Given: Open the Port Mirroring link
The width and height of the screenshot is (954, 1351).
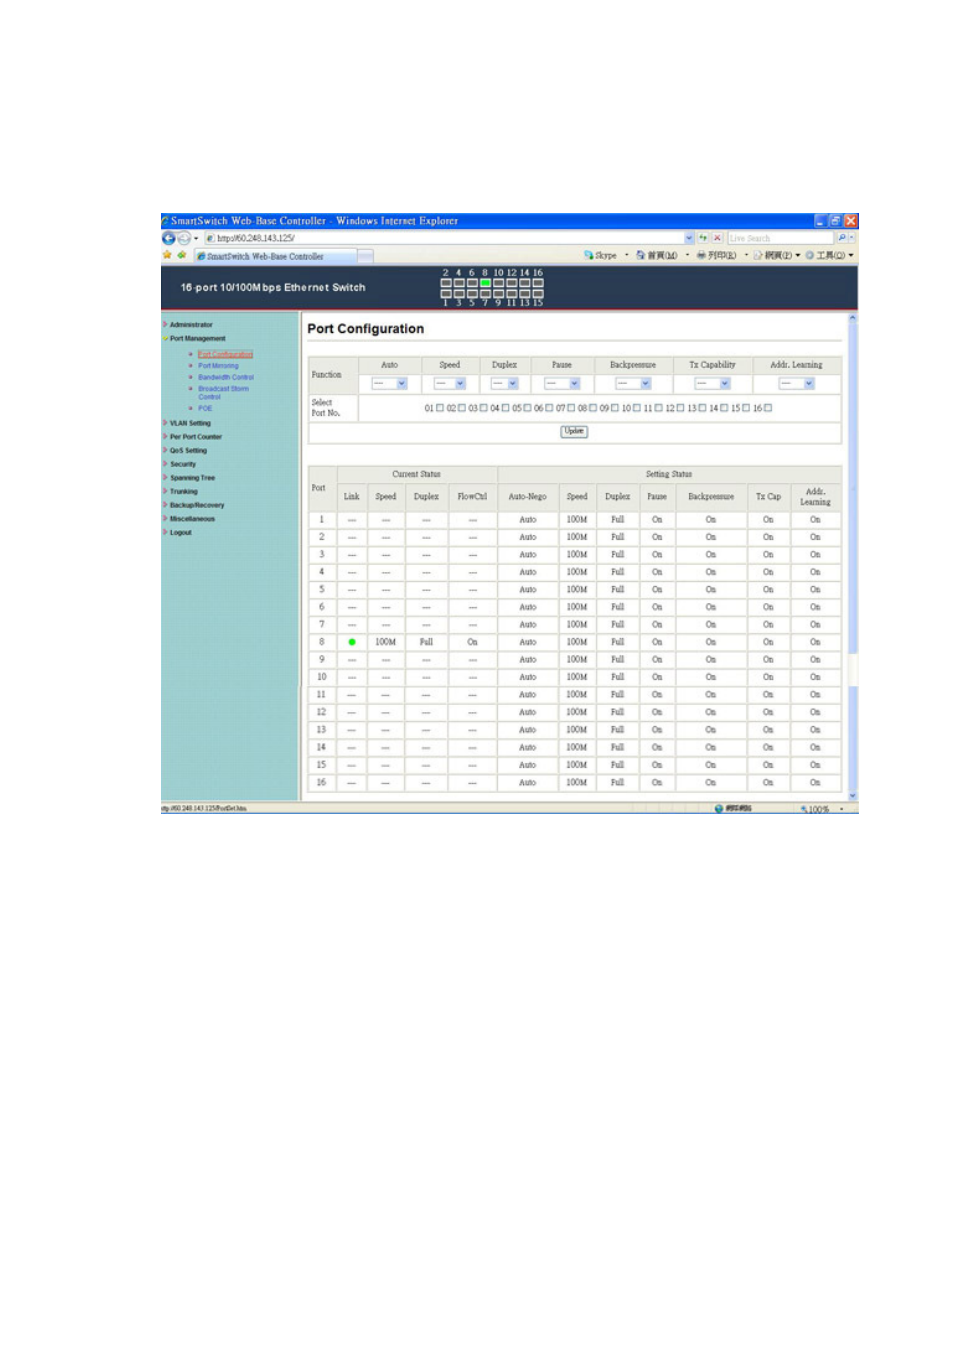Looking at the screenshot, I should click(218, 366).
